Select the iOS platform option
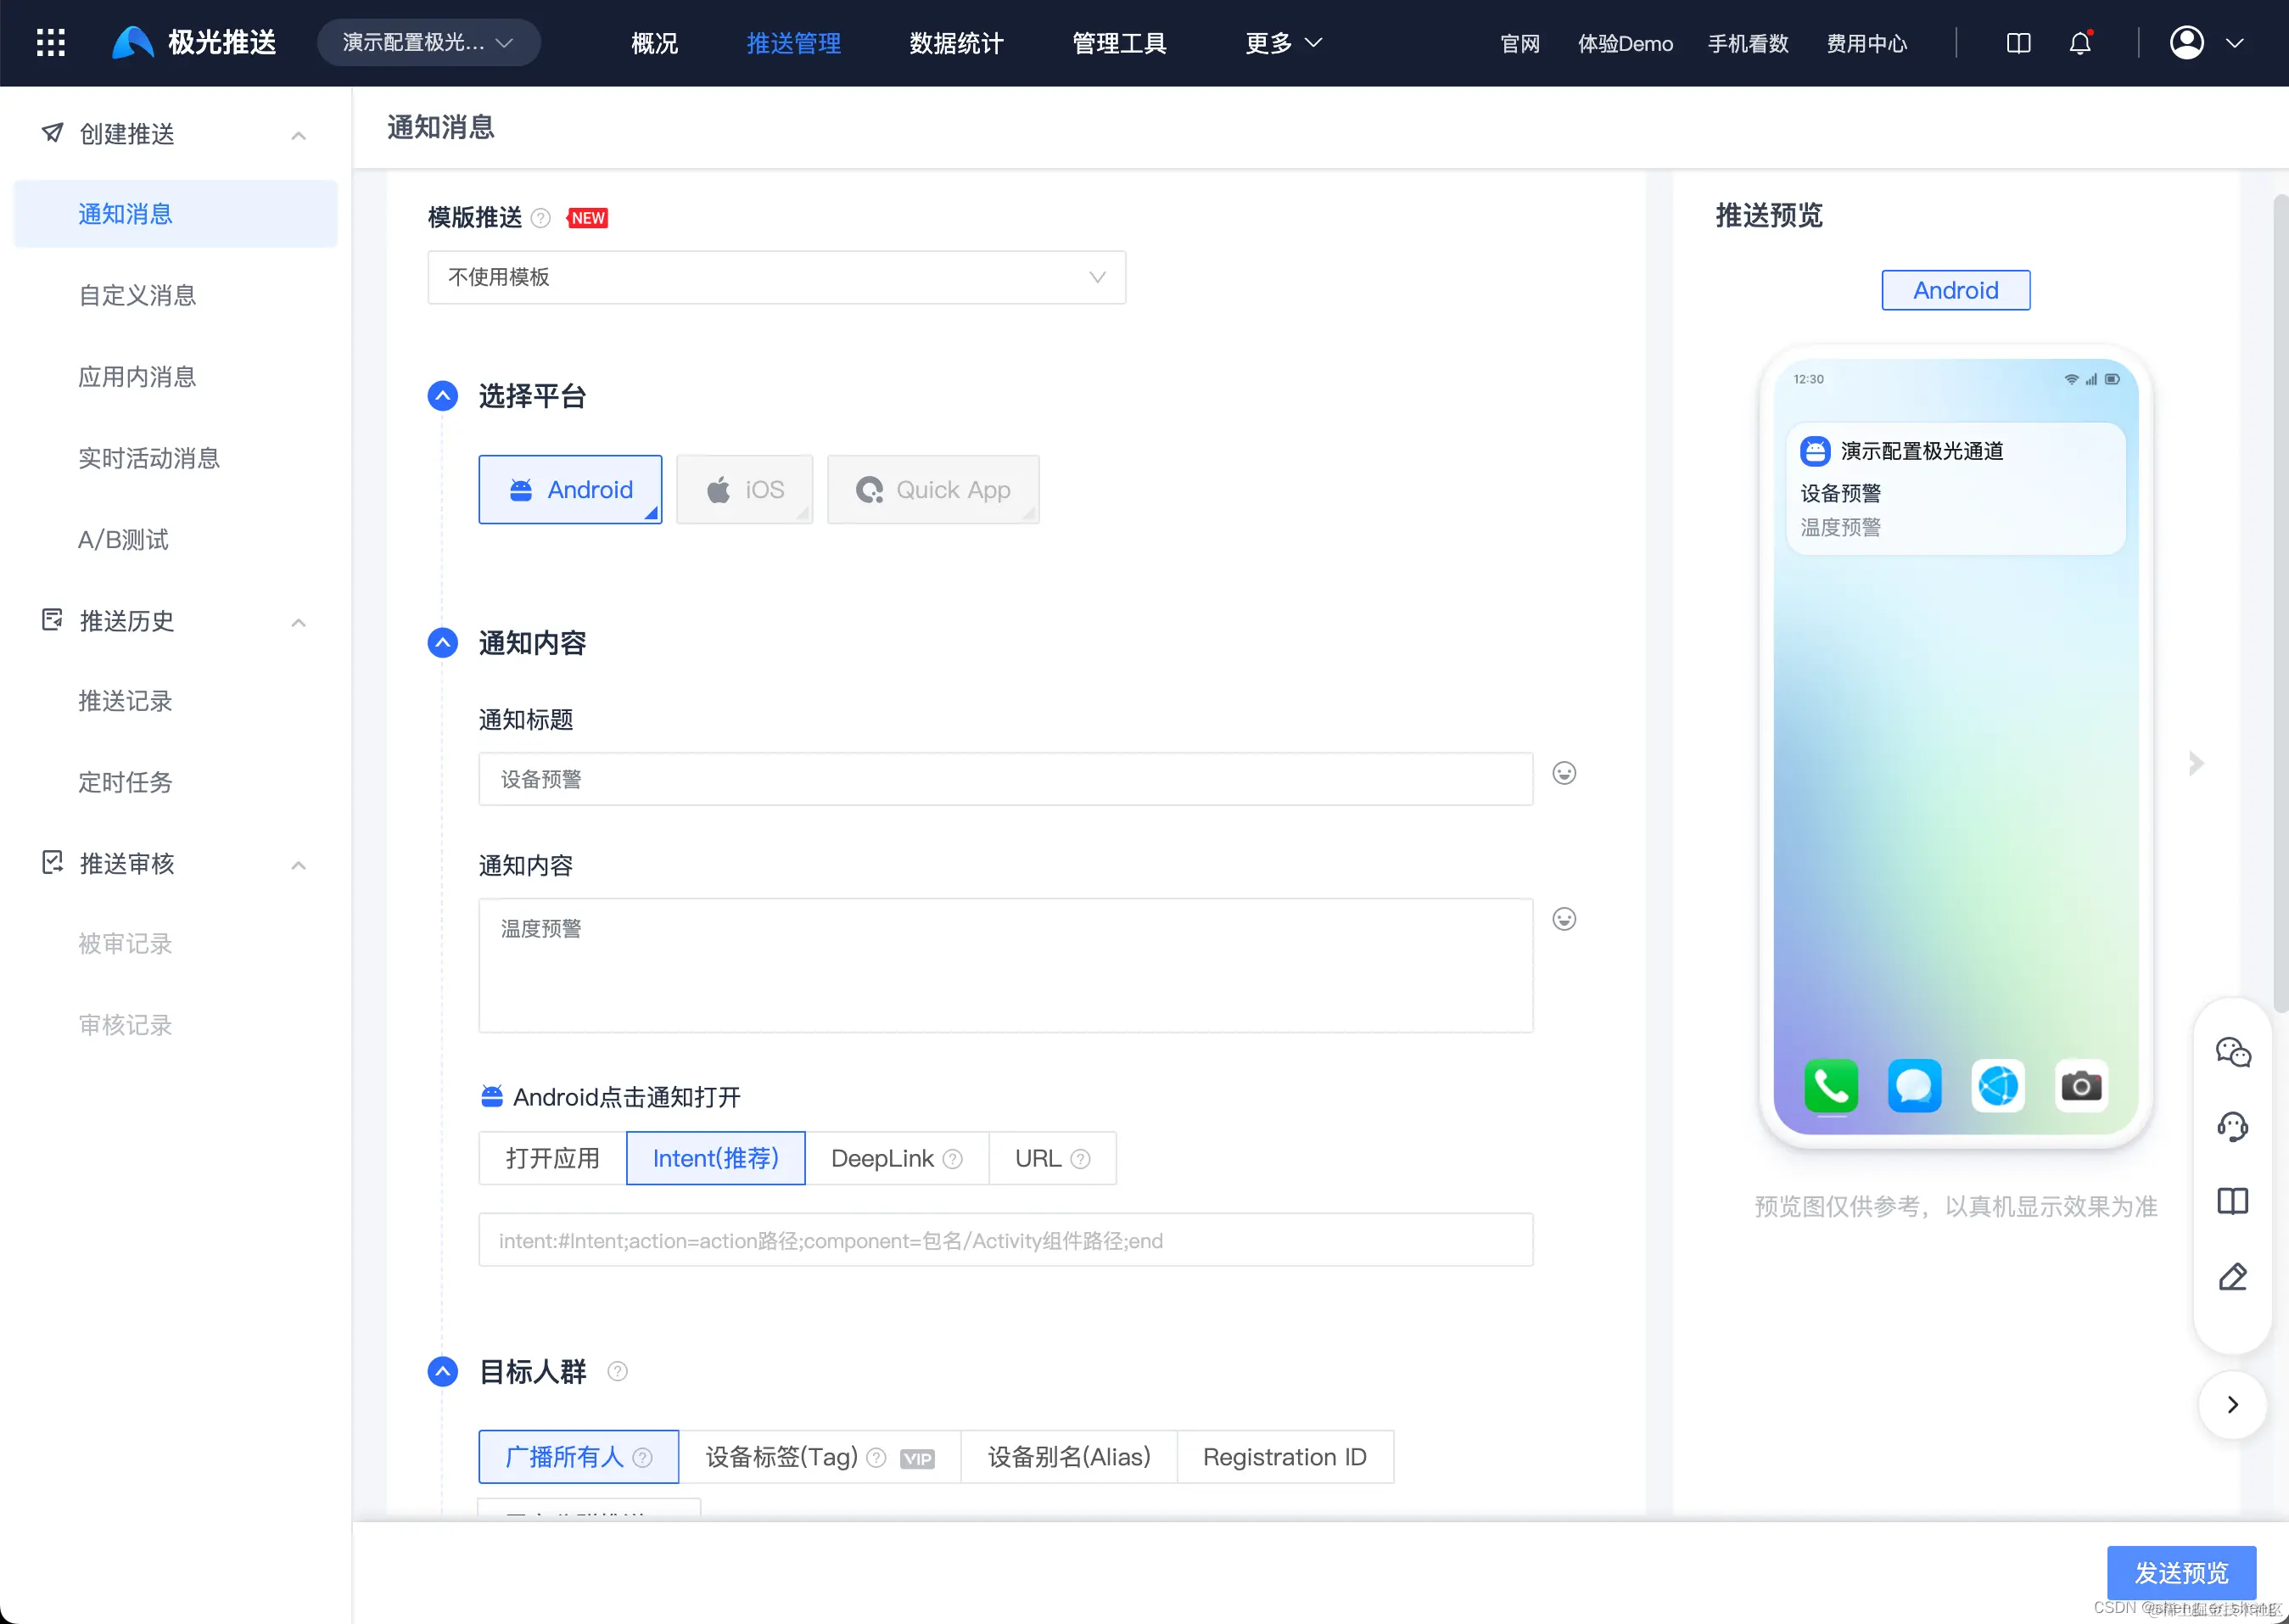This screenshot has height=1624, width=2289. tap(744, 489)
